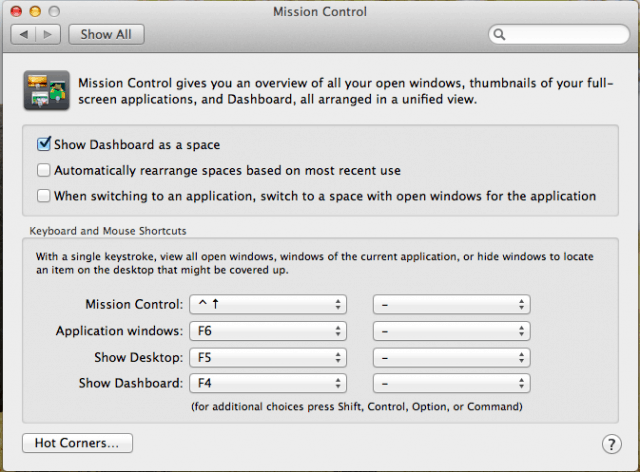Open Show Dashboard F4 shortcut dropdown
The image size is (640, 472).
pos(269,382)
